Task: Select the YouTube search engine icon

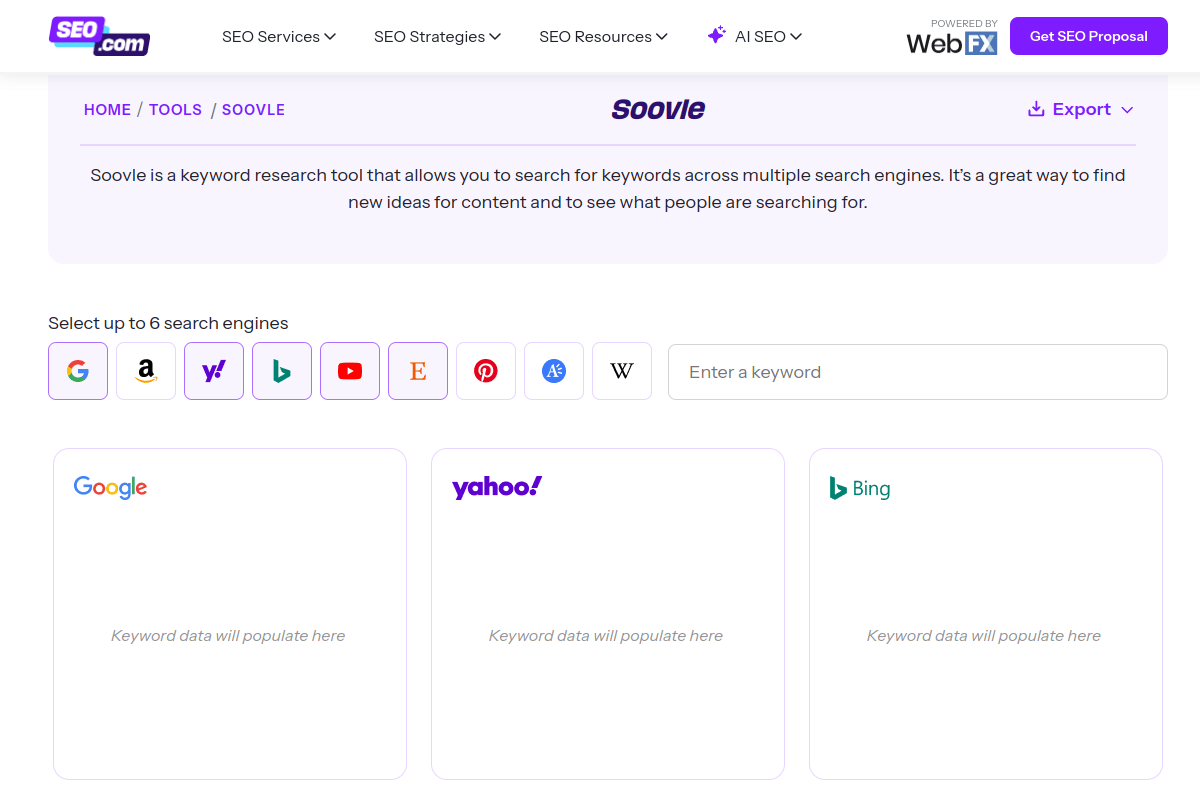Action: [x=349, y=370]
